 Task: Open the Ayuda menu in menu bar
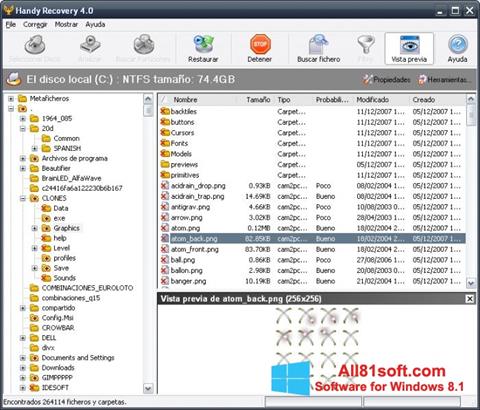click(95, 24)
